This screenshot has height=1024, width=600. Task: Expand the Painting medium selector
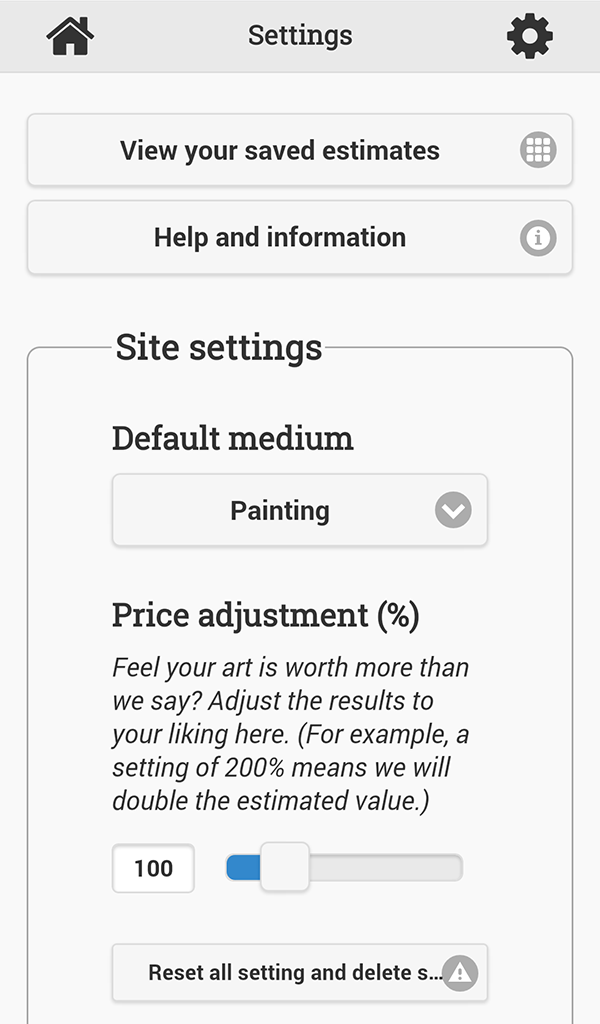point(300,510)
